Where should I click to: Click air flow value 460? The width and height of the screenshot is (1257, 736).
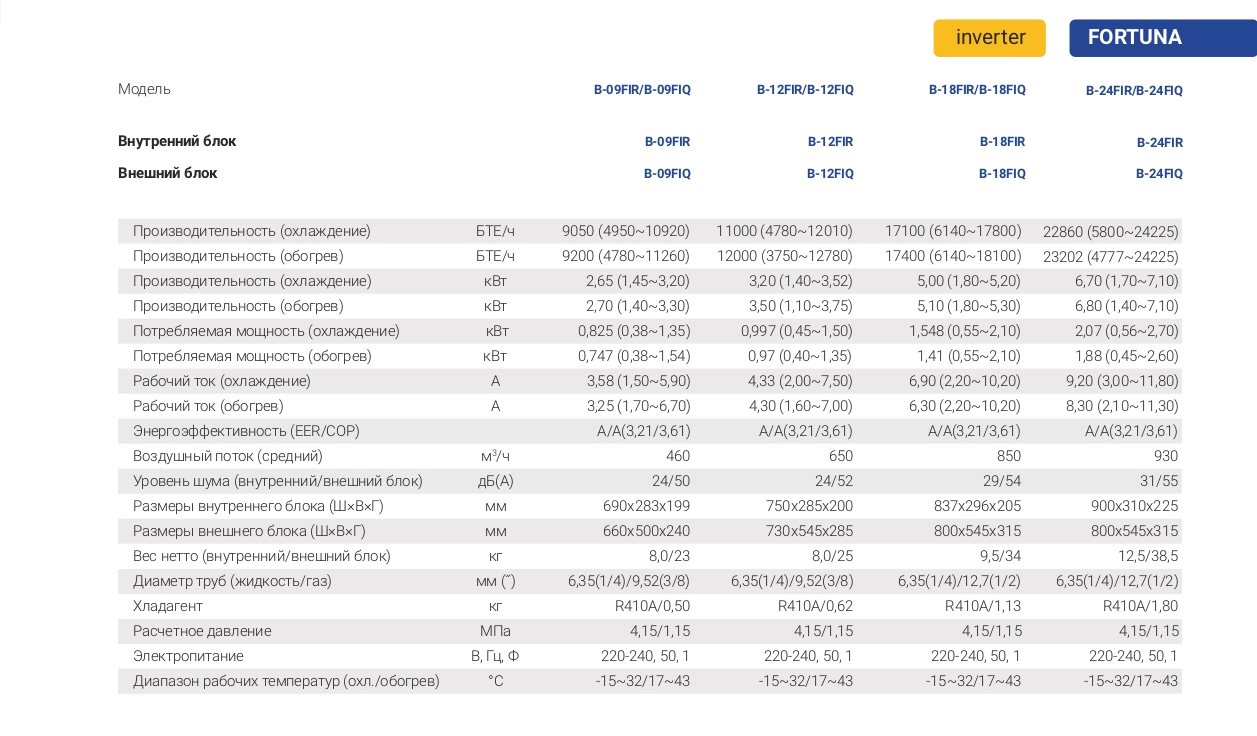pyautogui.click(x=677, y=456)
